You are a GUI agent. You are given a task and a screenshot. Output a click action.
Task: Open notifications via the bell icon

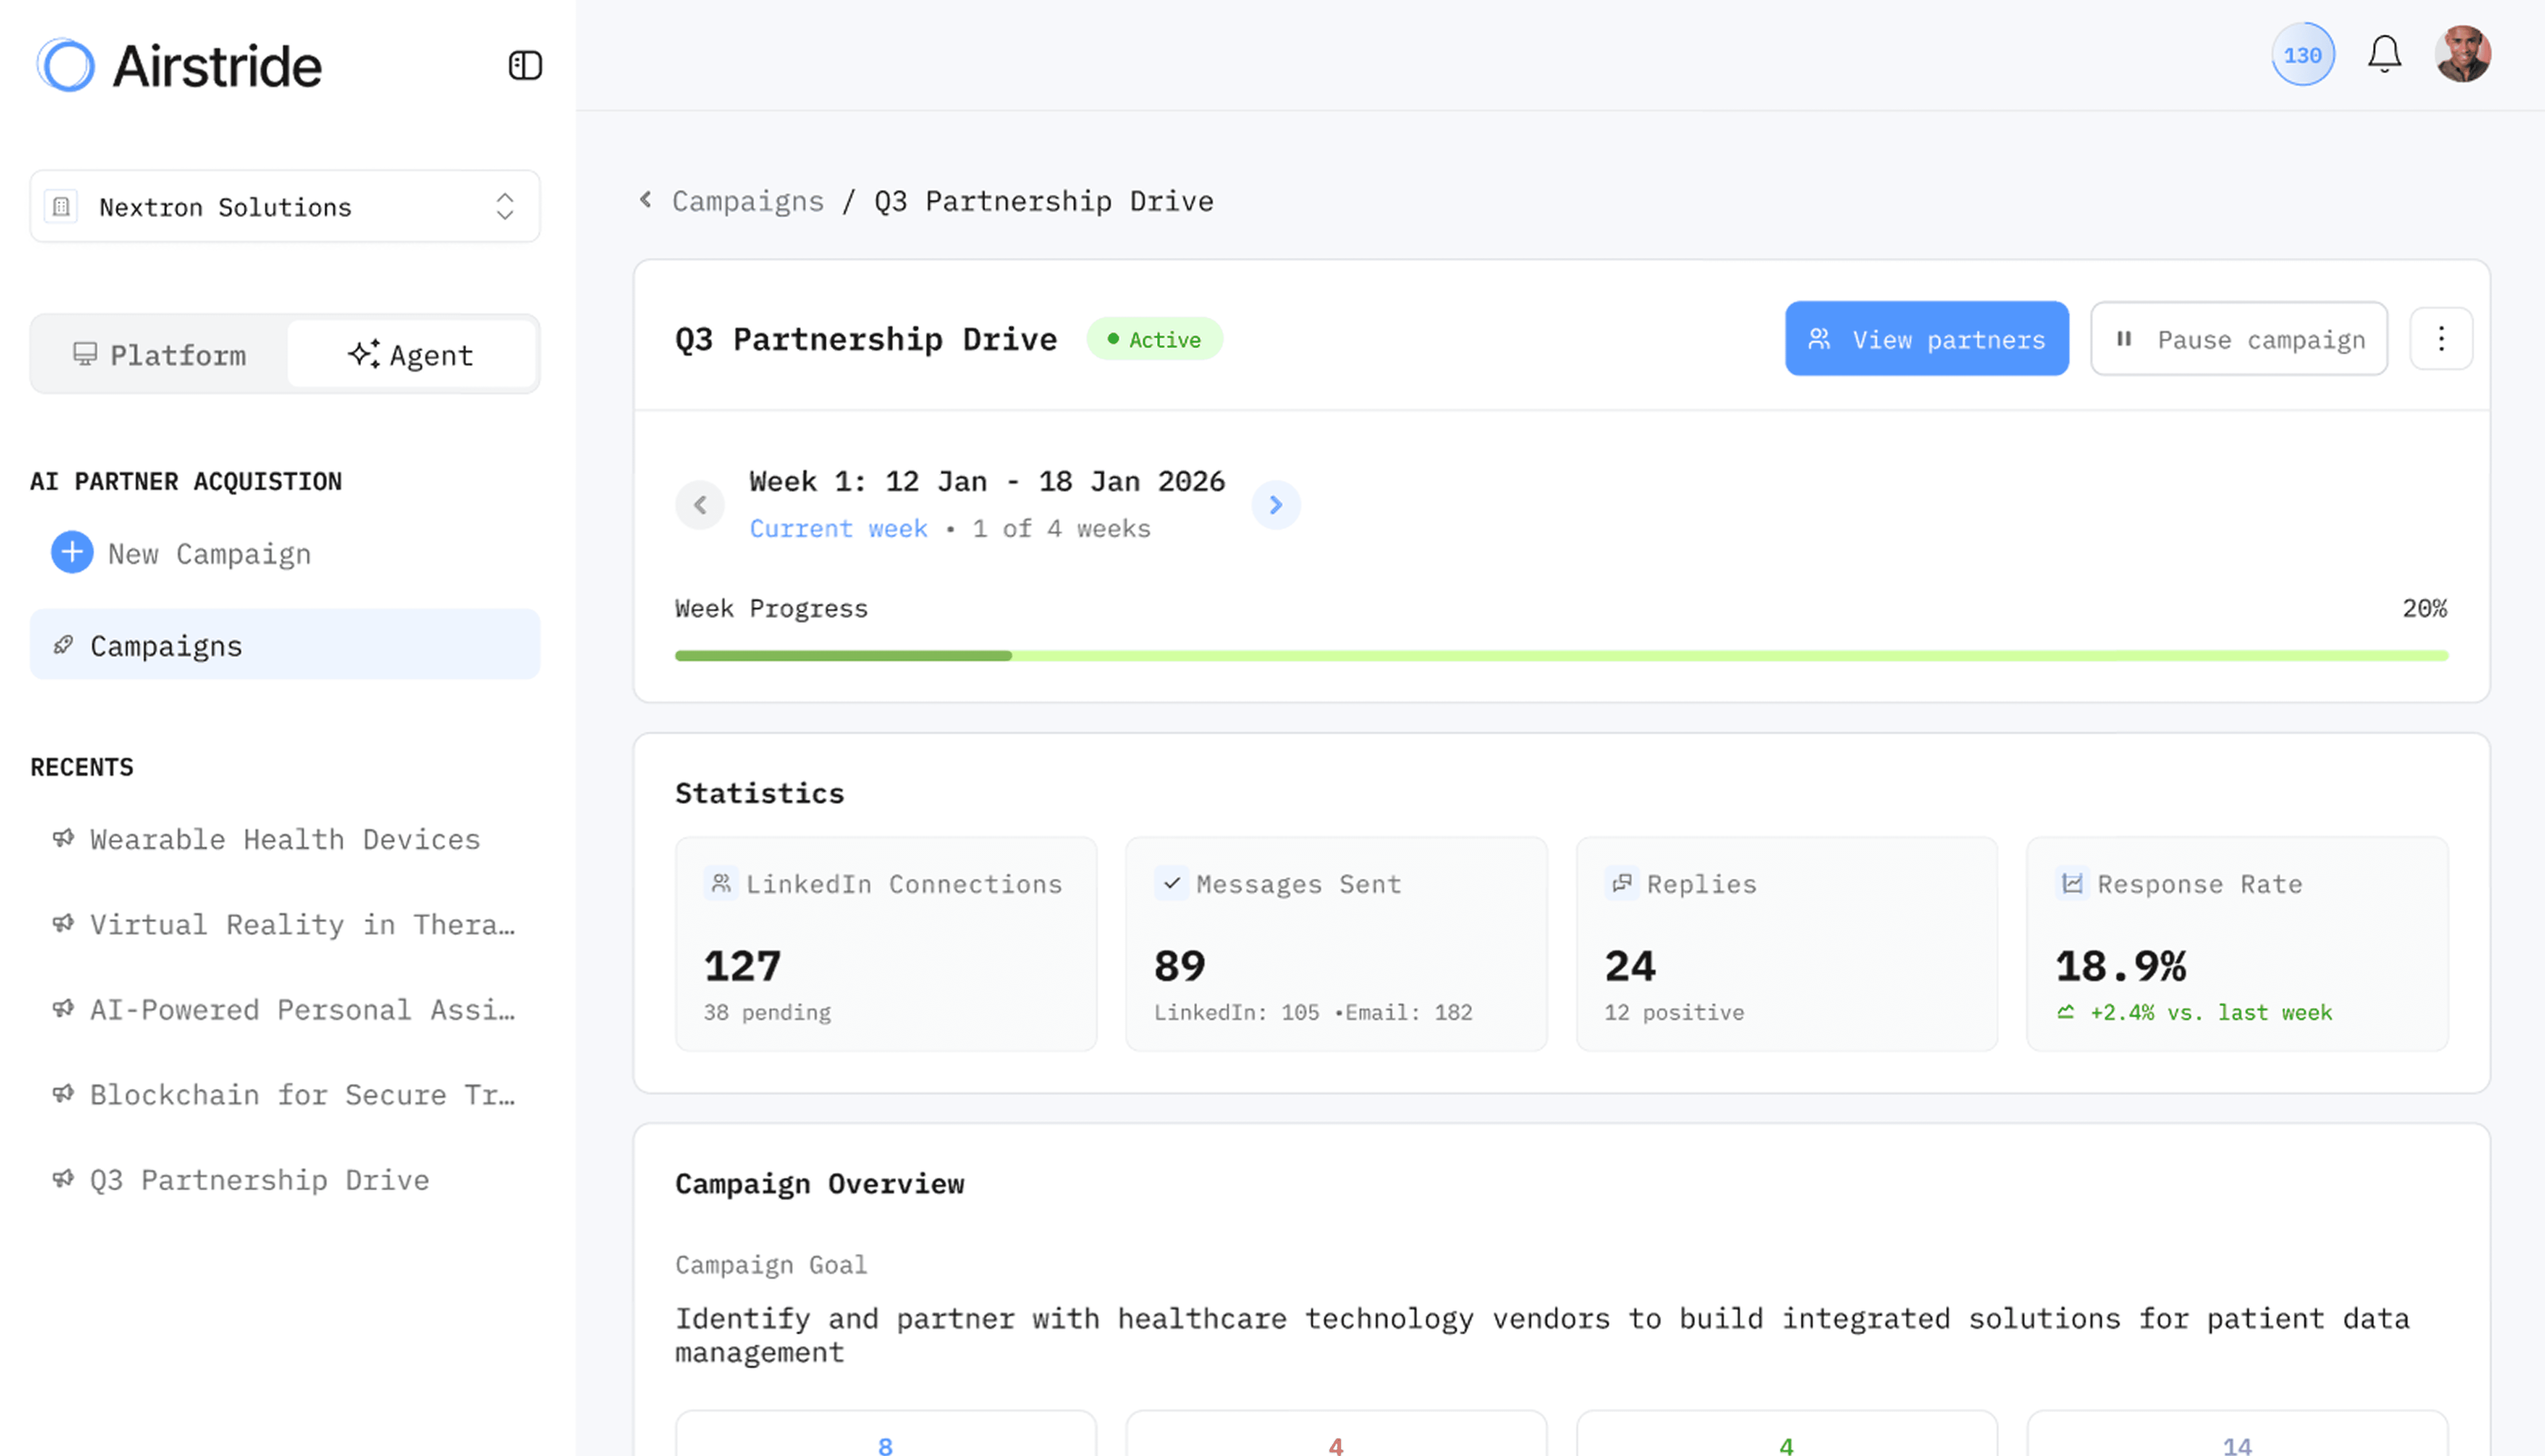2384,54
